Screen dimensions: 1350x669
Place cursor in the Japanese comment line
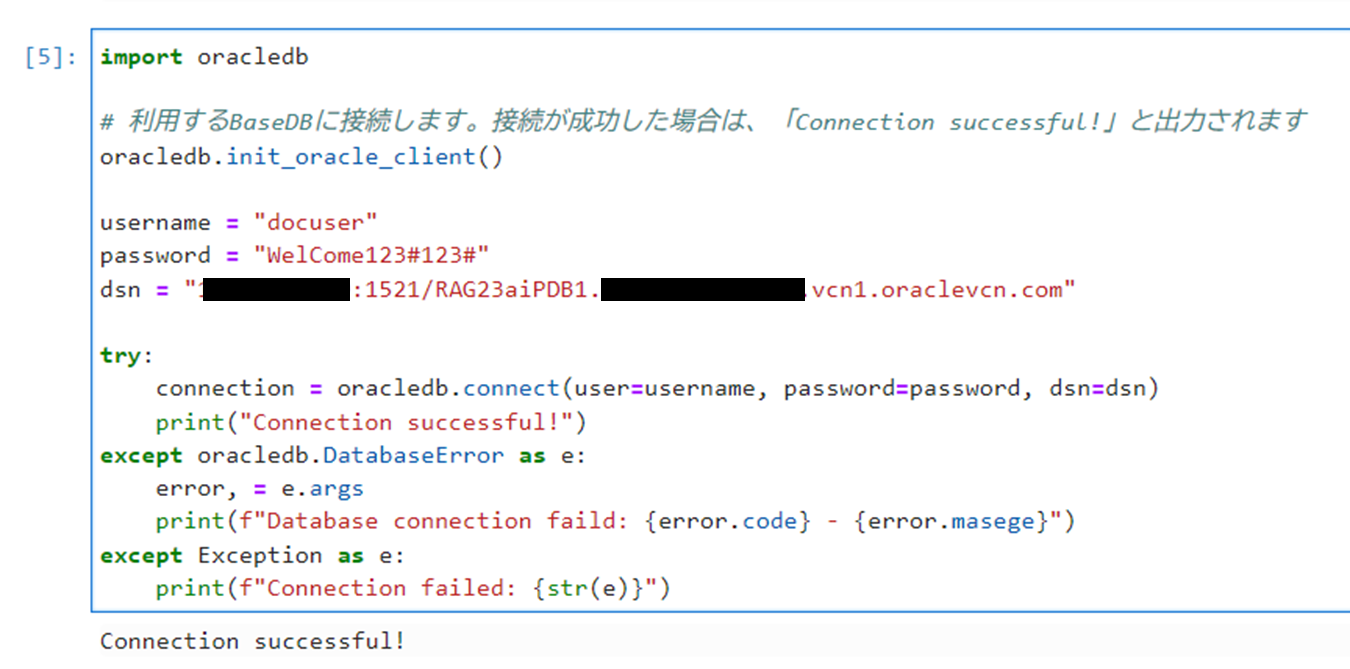coord(703,122)
